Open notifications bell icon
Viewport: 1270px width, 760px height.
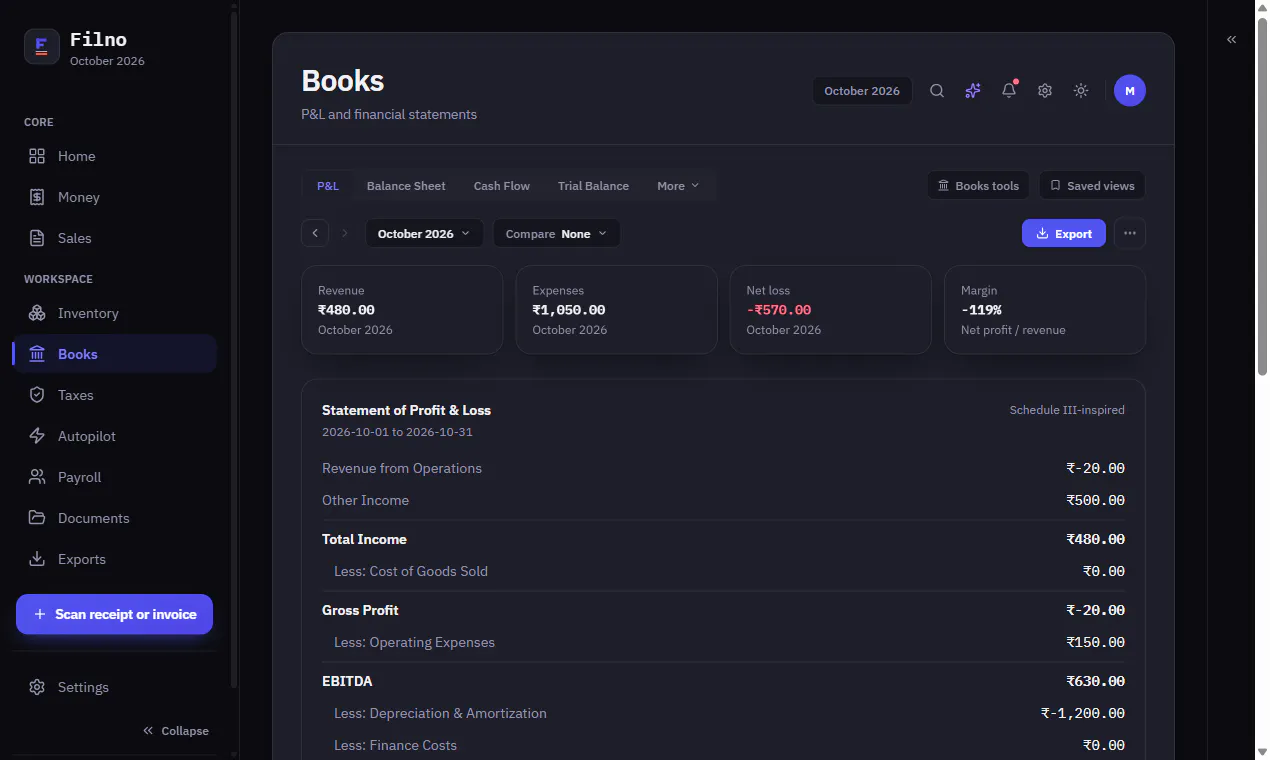[x=1009, y=91]
